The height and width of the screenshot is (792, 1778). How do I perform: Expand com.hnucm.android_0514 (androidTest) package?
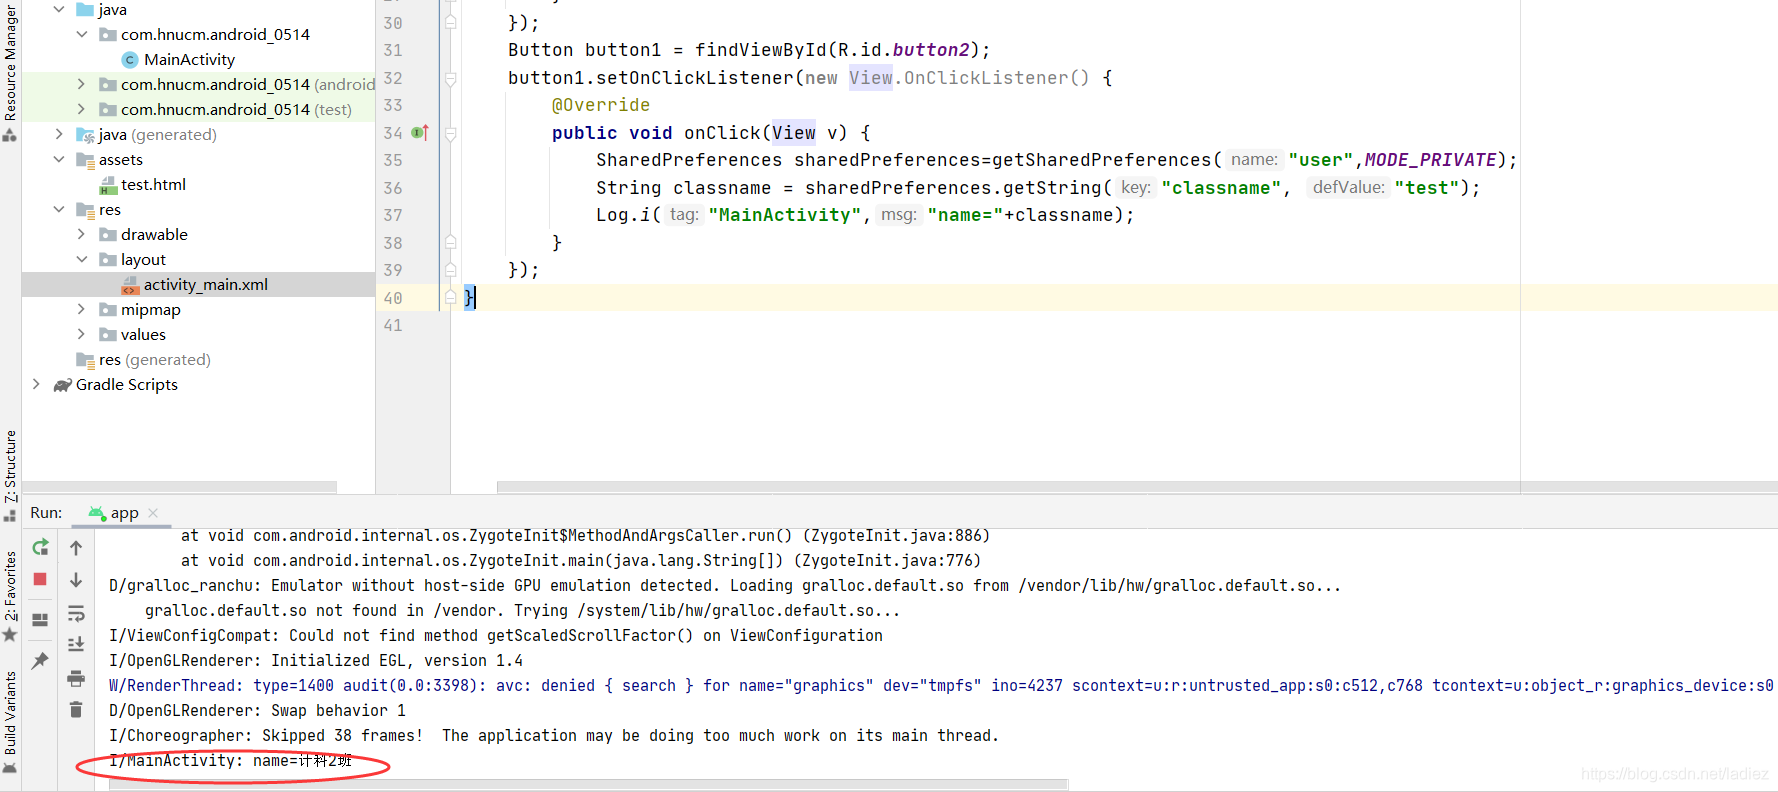tap(82, 84)
